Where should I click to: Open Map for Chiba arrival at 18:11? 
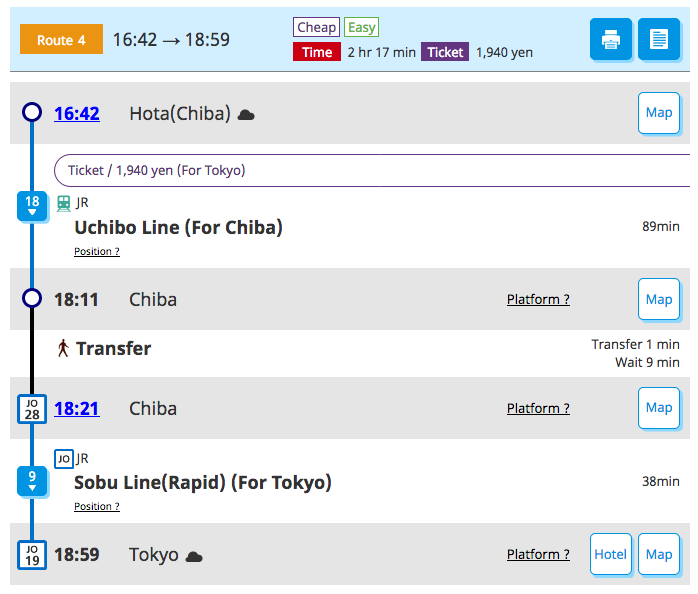click(659, 299)
